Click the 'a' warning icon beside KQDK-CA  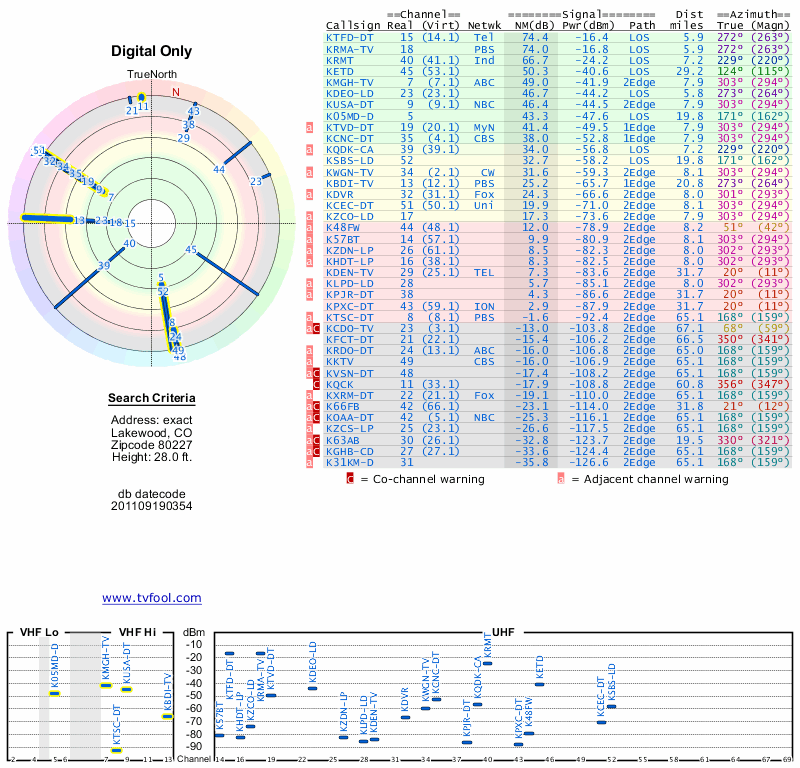point(311,149)
